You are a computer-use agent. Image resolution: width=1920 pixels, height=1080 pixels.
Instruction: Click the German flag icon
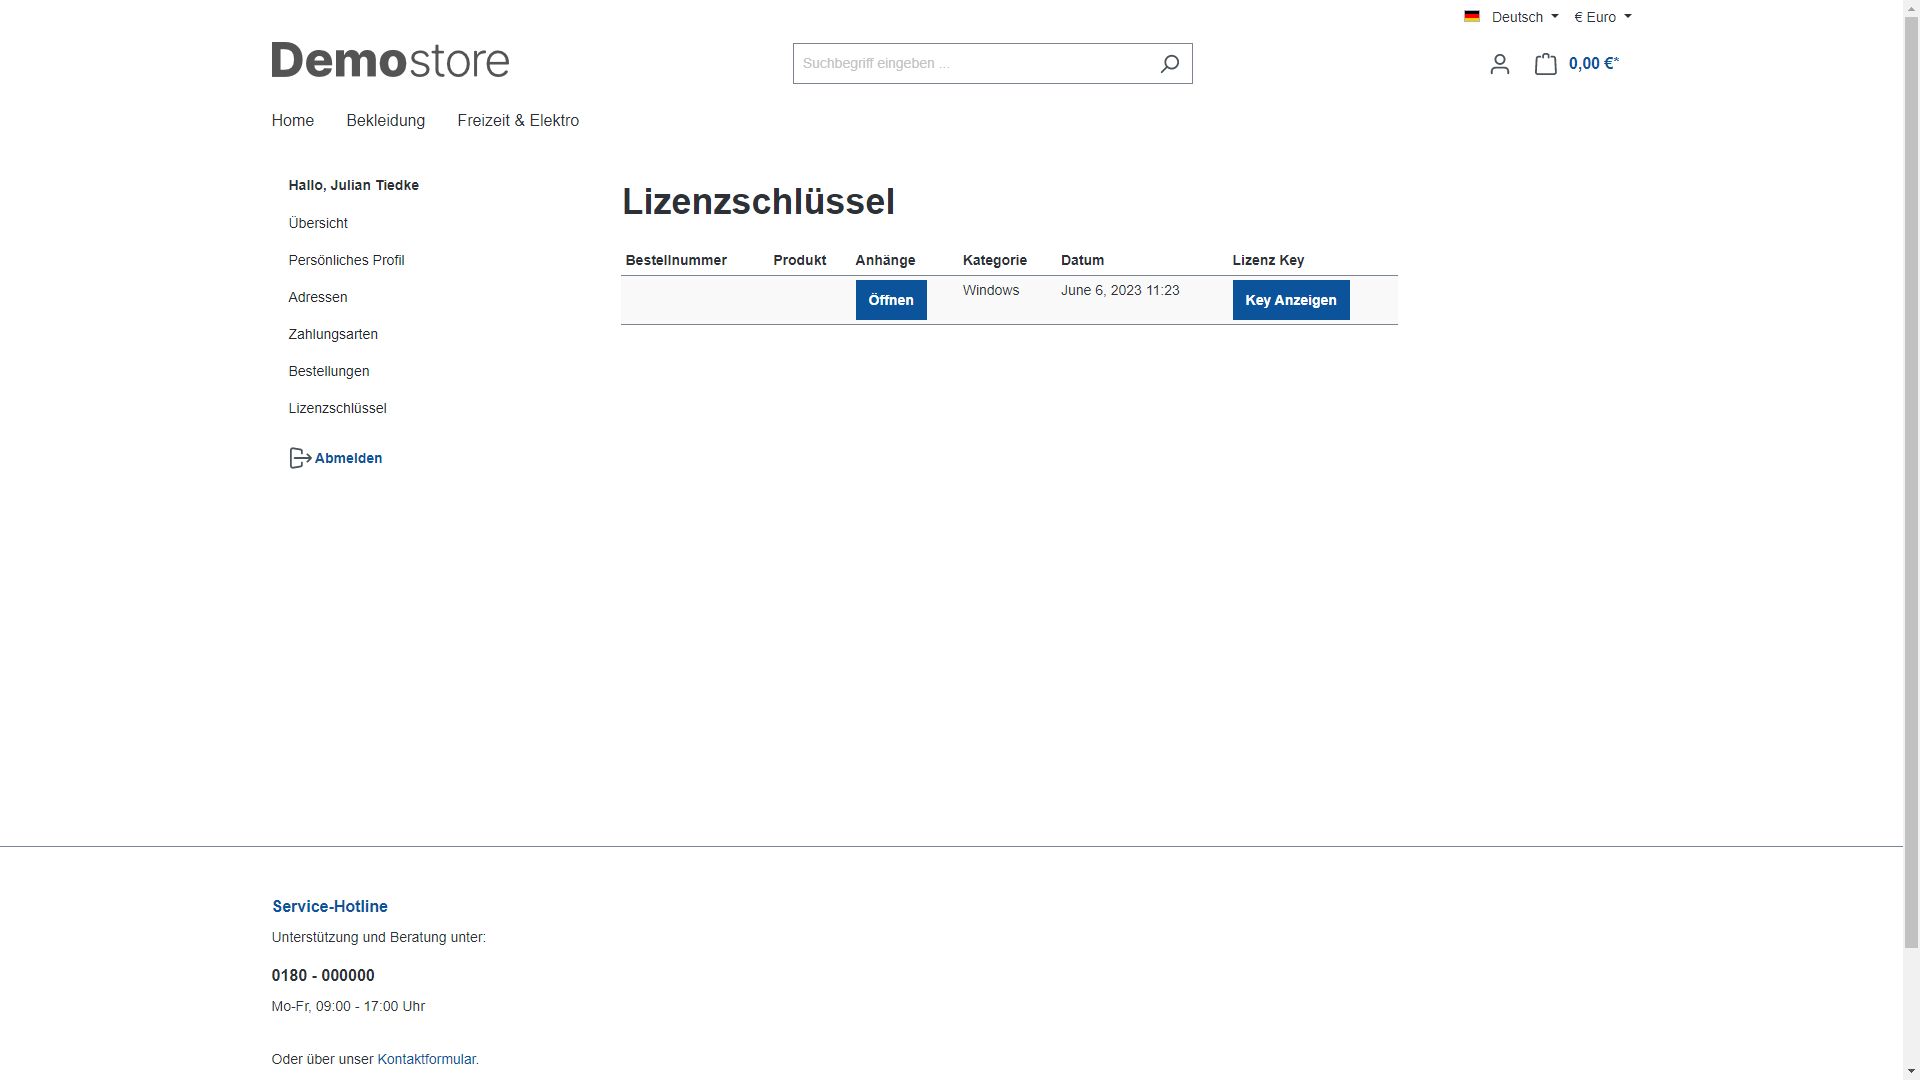pos(1472,17)
